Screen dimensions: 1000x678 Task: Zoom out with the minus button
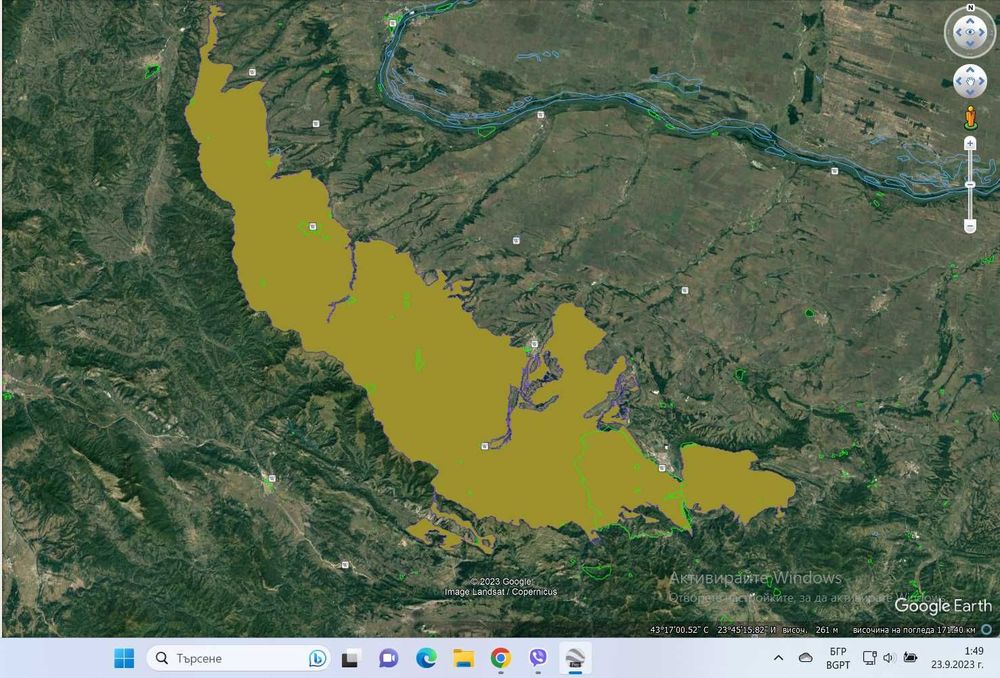click(x=970, y=226)
